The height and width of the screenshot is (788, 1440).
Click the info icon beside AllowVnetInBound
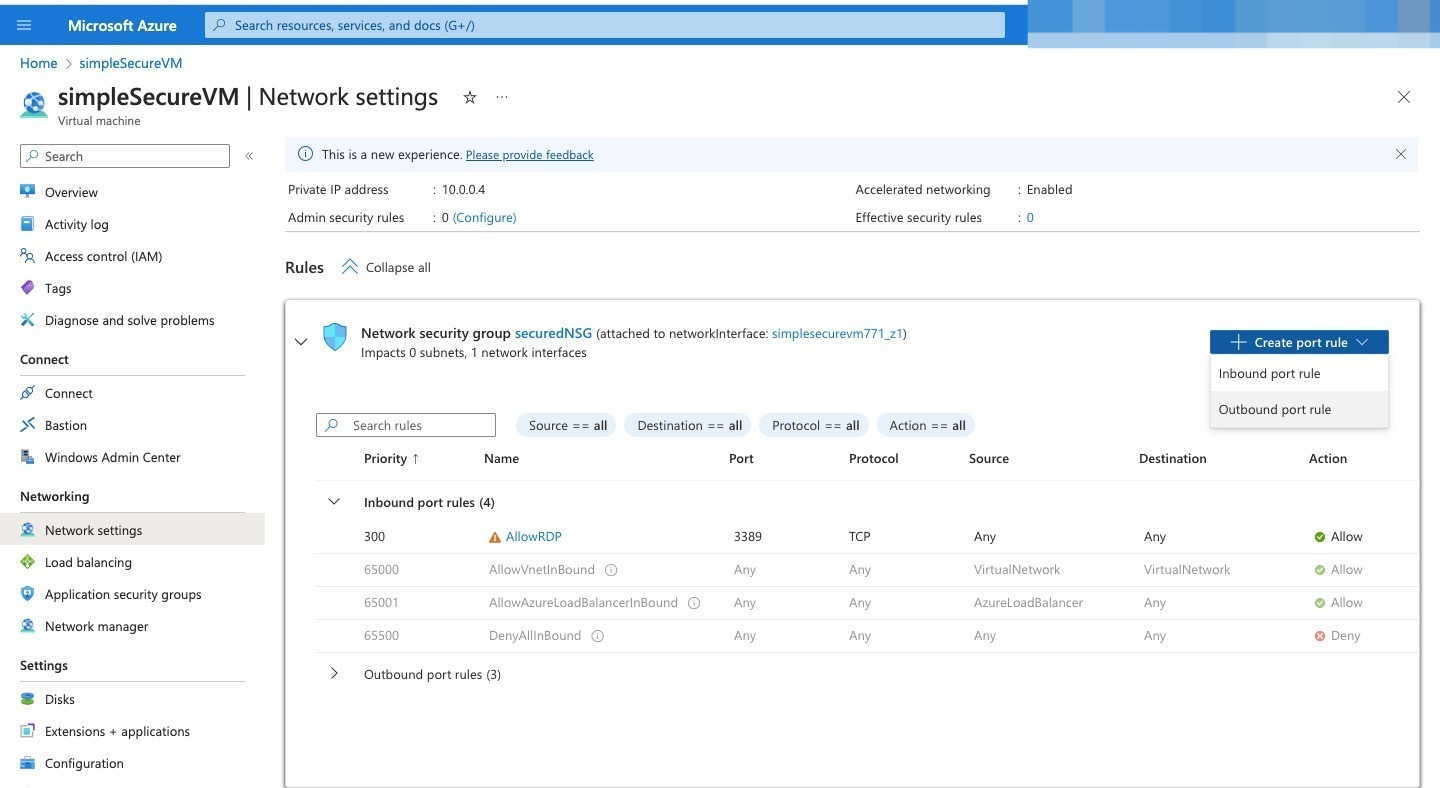[x=611, y=570]
